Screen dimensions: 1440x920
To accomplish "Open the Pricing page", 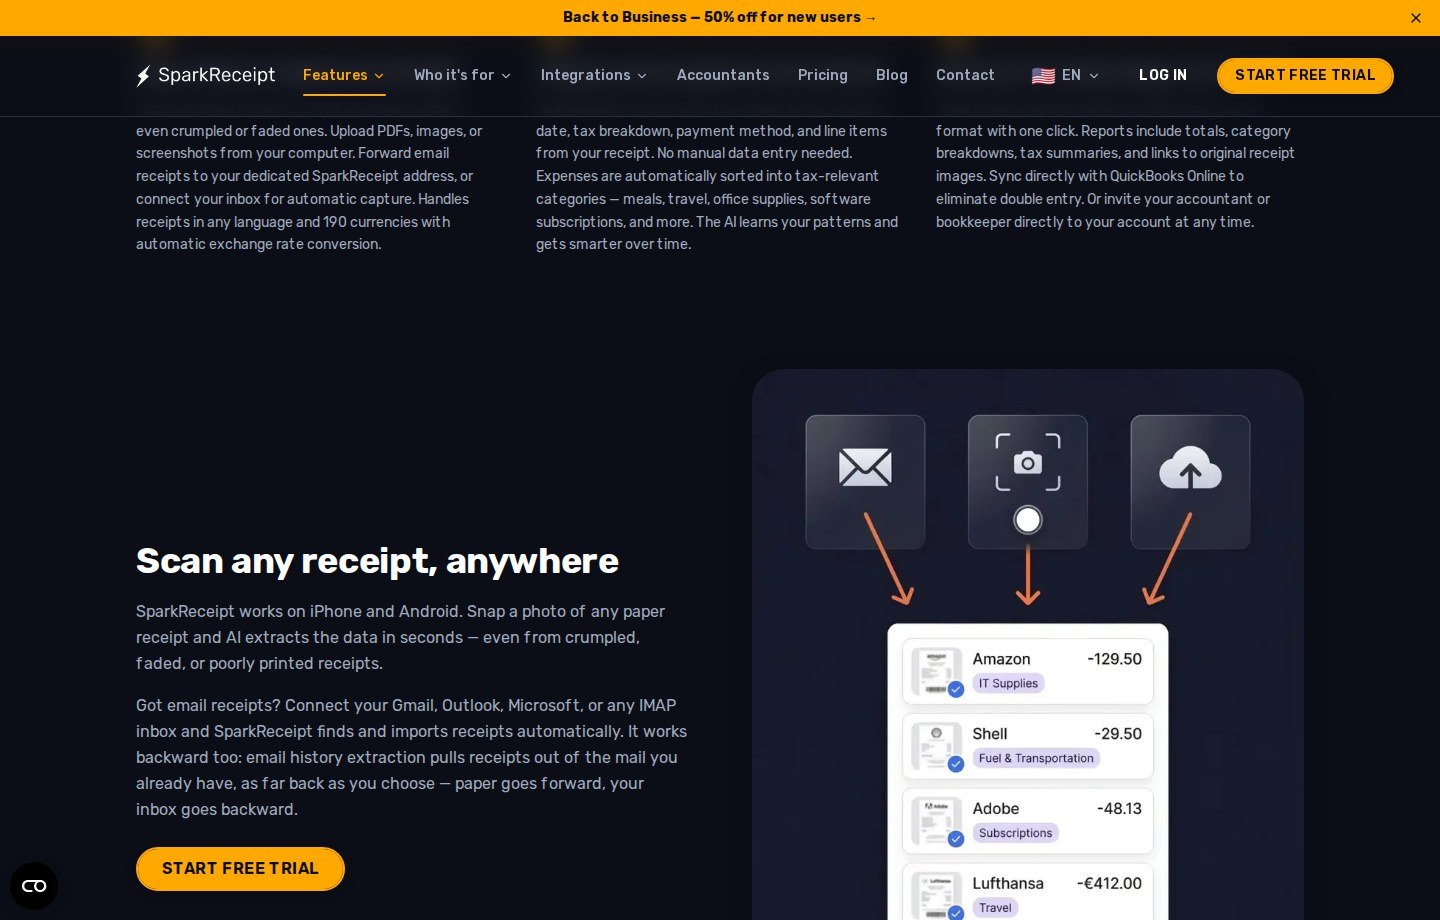I will [x=823, y=75].
